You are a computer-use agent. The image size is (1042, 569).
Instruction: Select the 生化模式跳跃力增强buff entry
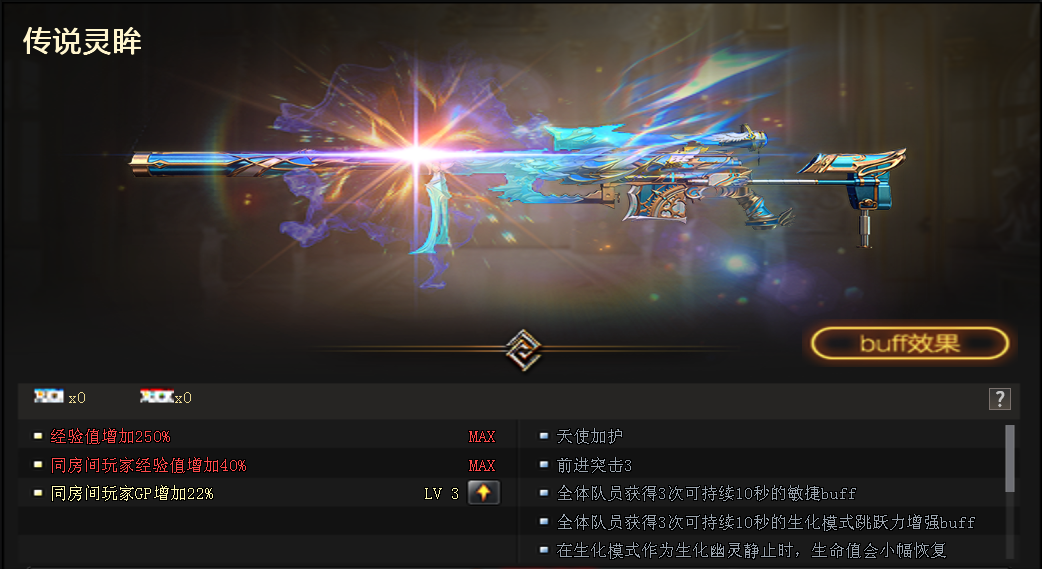766,522
